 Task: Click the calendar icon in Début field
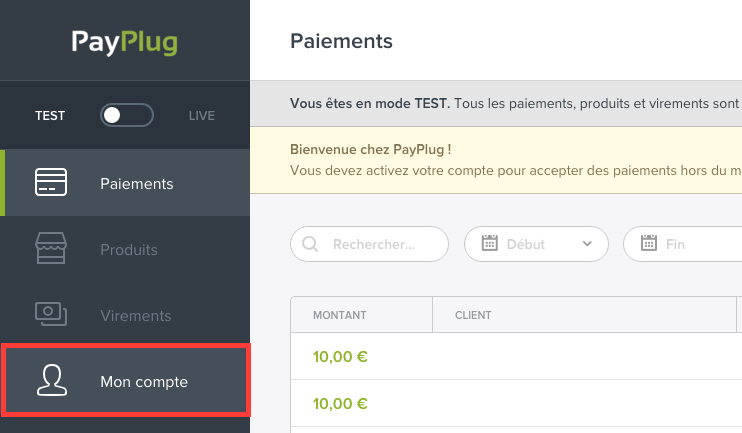489,243
